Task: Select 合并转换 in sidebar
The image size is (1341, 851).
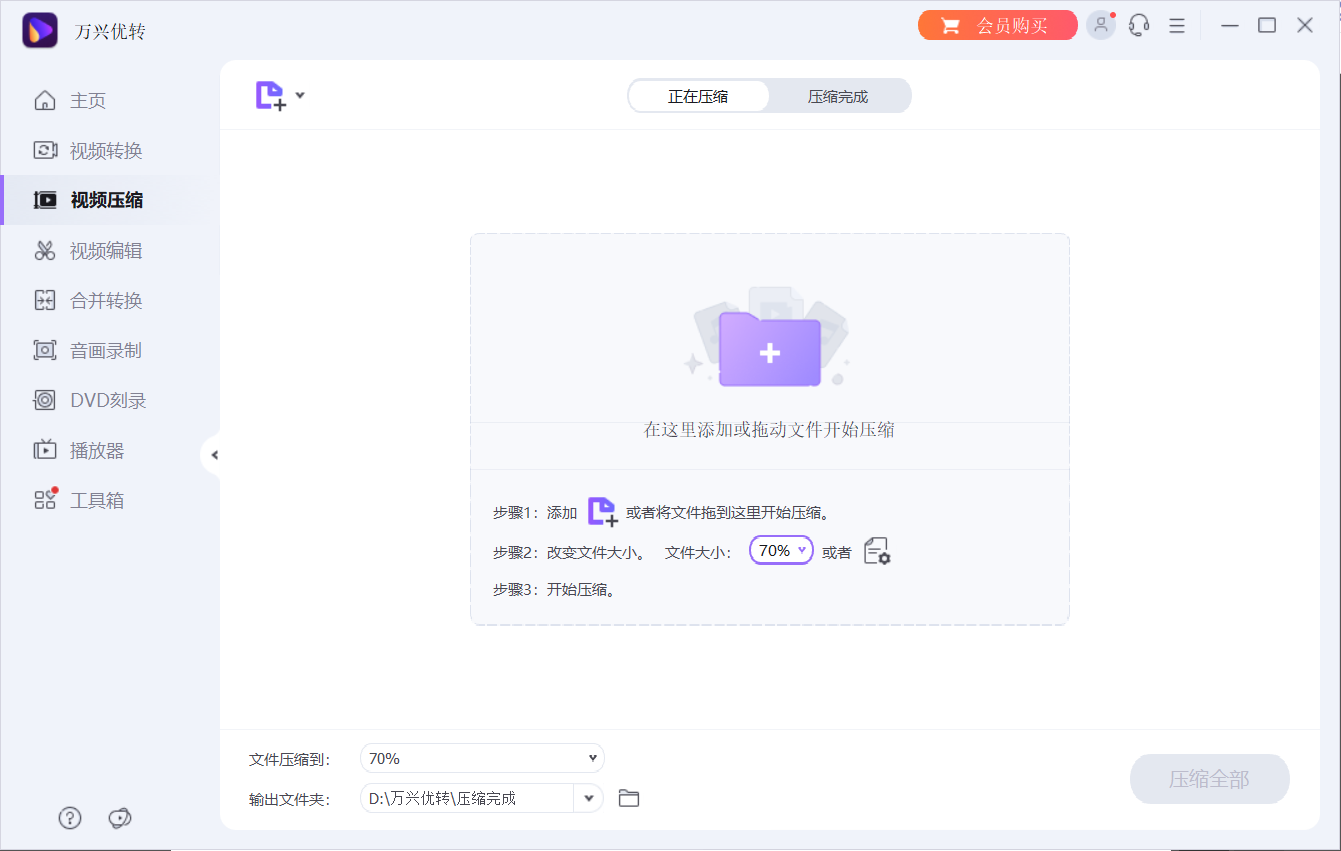Action: pos(105,301)
